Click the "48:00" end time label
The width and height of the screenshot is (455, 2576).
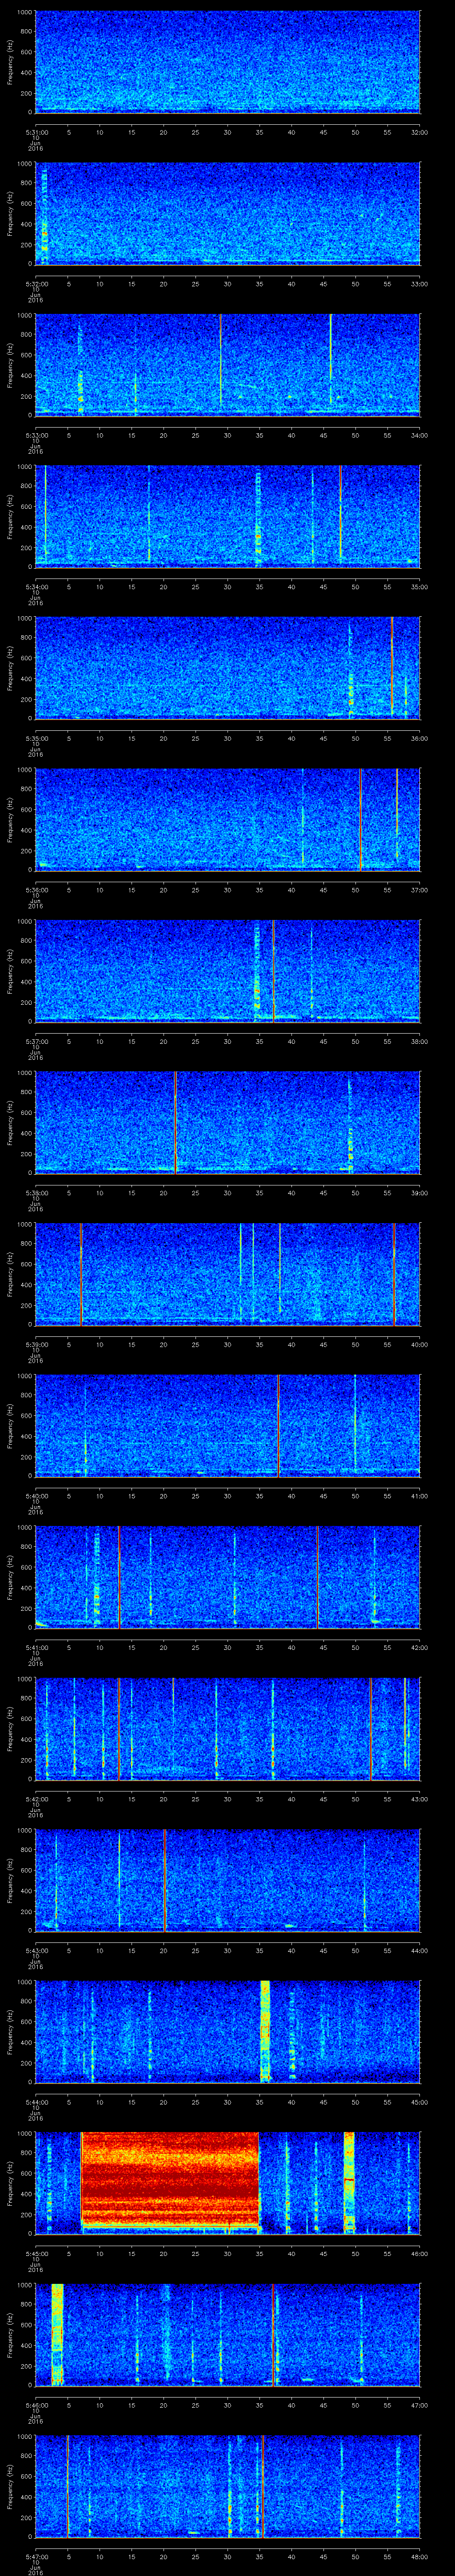pyautogui.click(x=419, y=2557)
